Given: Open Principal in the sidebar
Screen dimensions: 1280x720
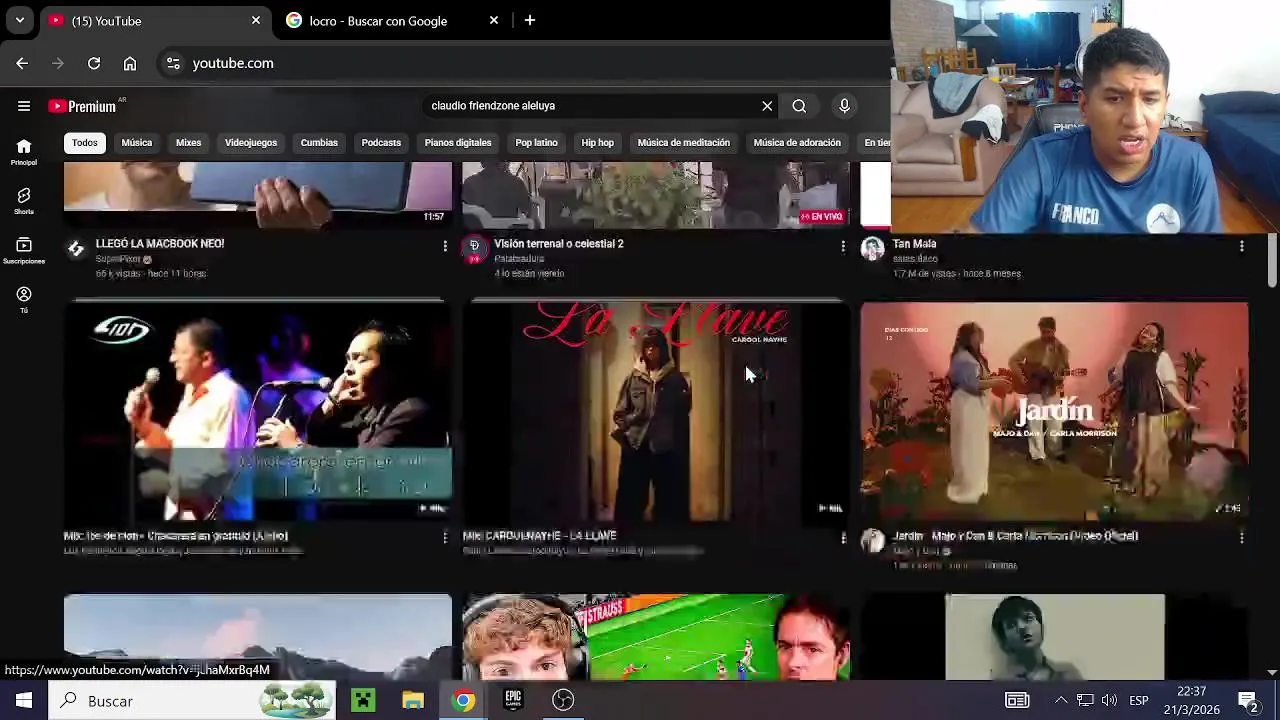Looking at the screenshot, I should (24, 152).
